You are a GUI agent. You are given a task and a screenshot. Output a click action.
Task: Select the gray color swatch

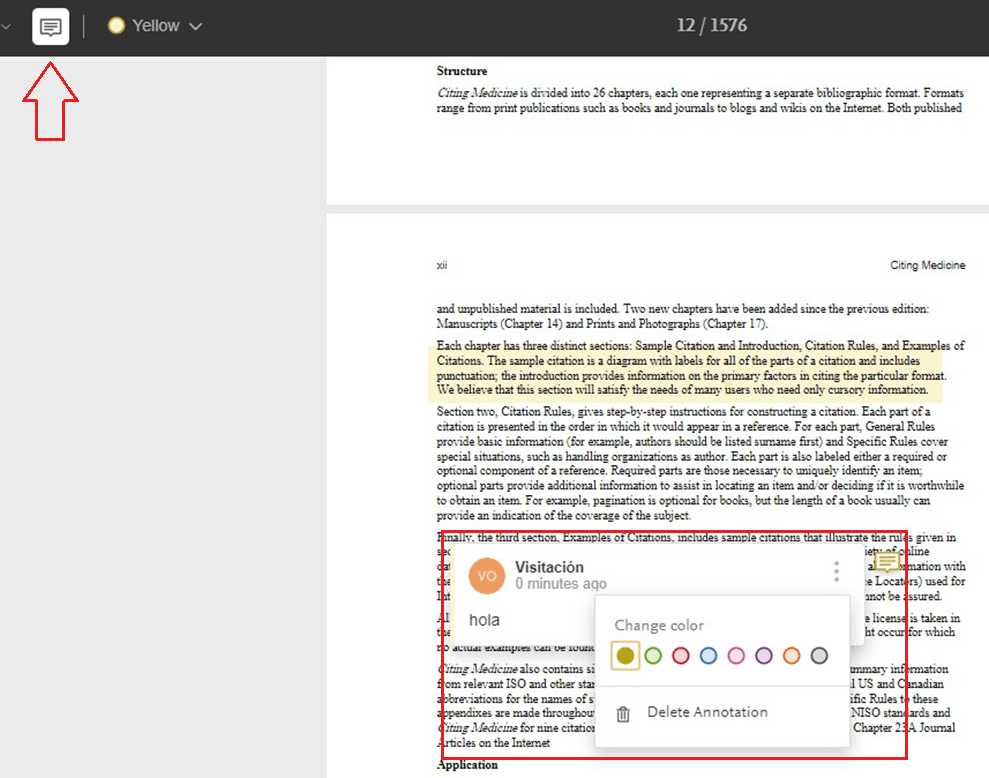pos(819,656)
